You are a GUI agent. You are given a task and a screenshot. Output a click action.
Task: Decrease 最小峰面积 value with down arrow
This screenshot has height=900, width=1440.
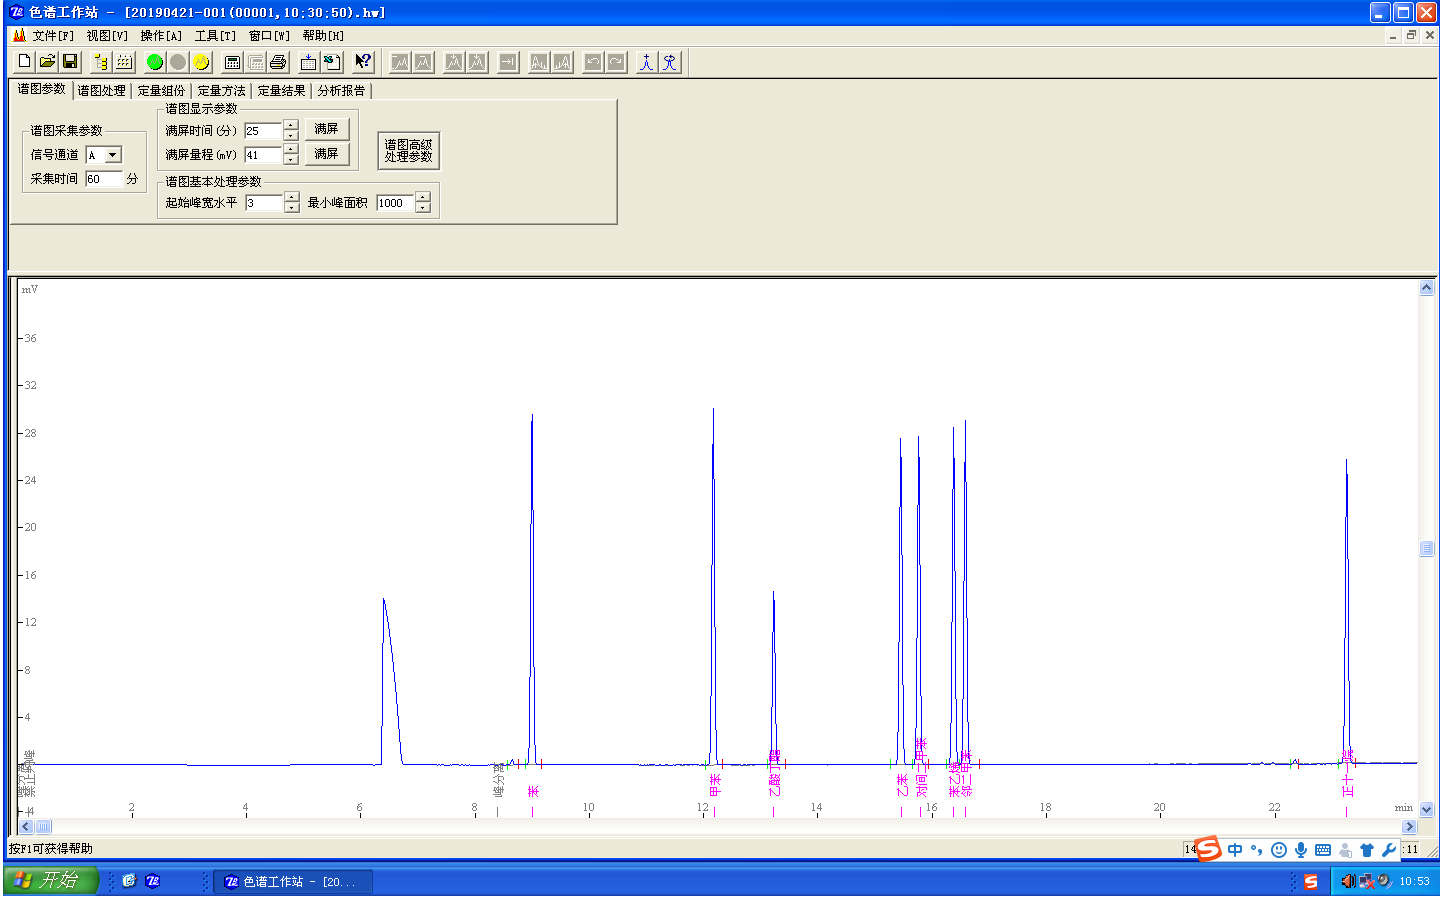423,208
